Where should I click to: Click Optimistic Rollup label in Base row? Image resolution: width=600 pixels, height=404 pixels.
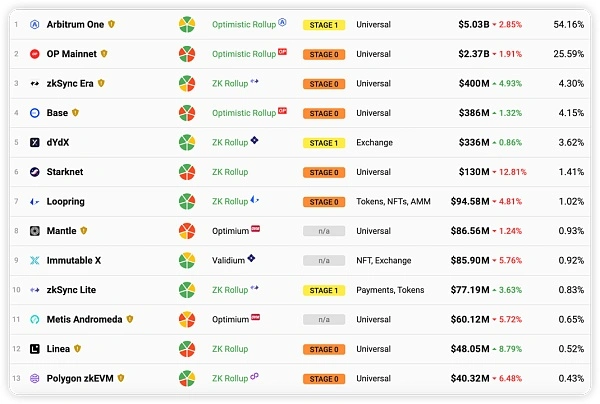pyautogui.click(x=244, y=113)
